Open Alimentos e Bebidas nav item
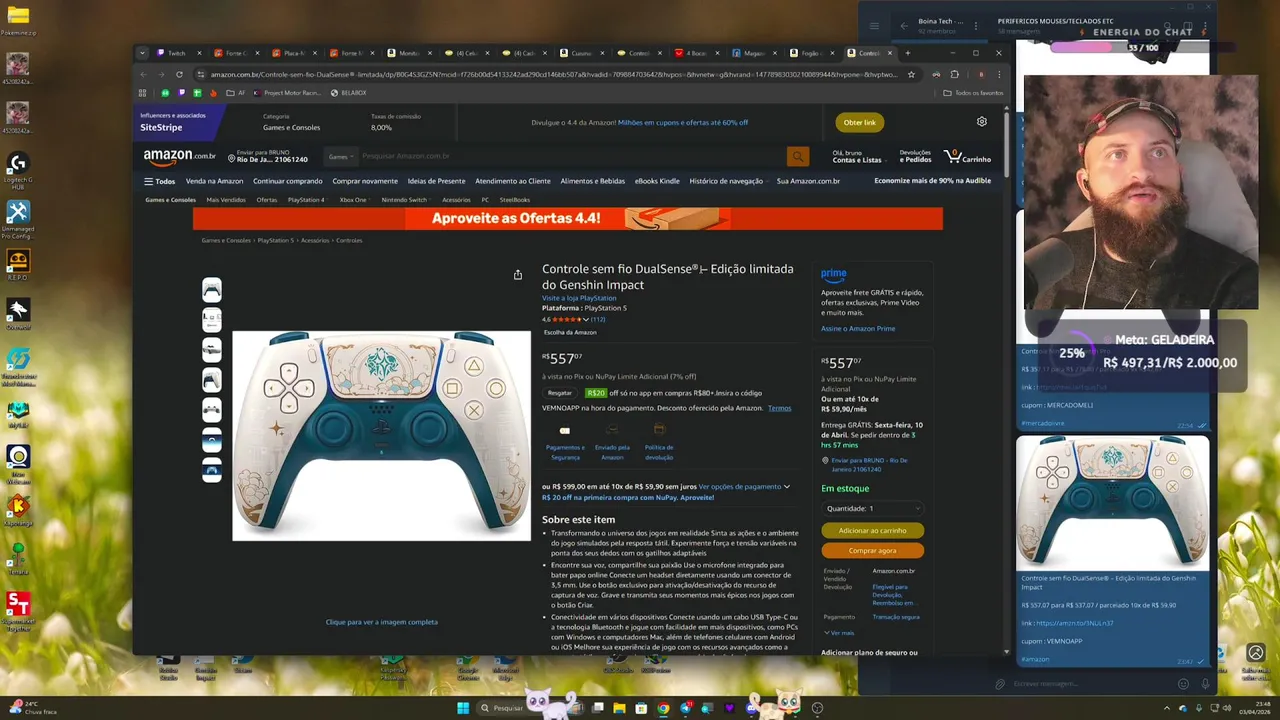Image resolution: width=1280 pixels, height=720 pixels. [x=593, y=181]
